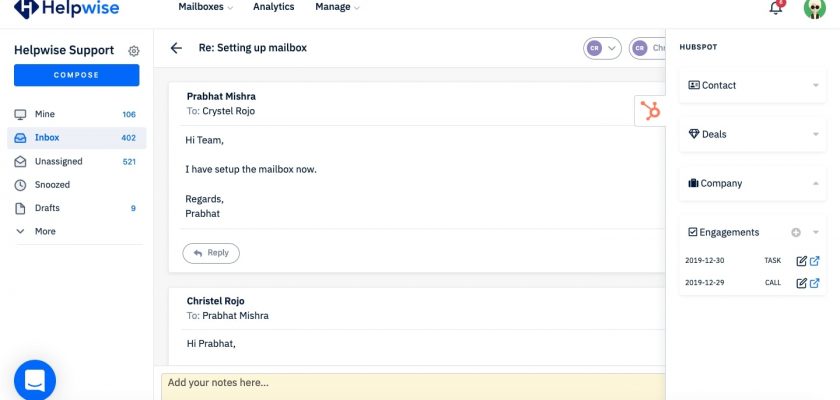This screenshot has width=840, height=400.
Task: Open the notifications bell
Action: pyautogui.click(x=776, y=7)
